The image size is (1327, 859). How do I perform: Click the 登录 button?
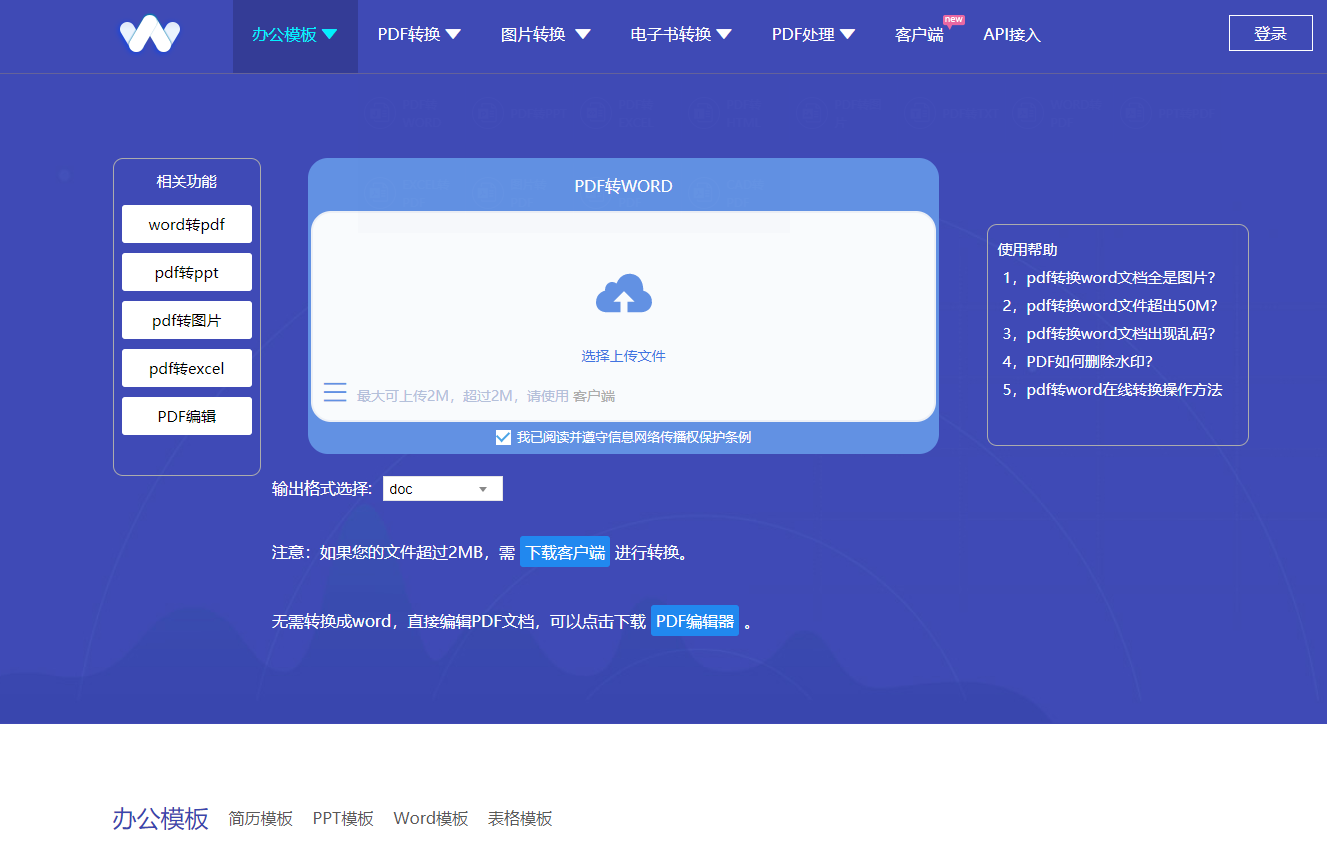pos(1270,33)
